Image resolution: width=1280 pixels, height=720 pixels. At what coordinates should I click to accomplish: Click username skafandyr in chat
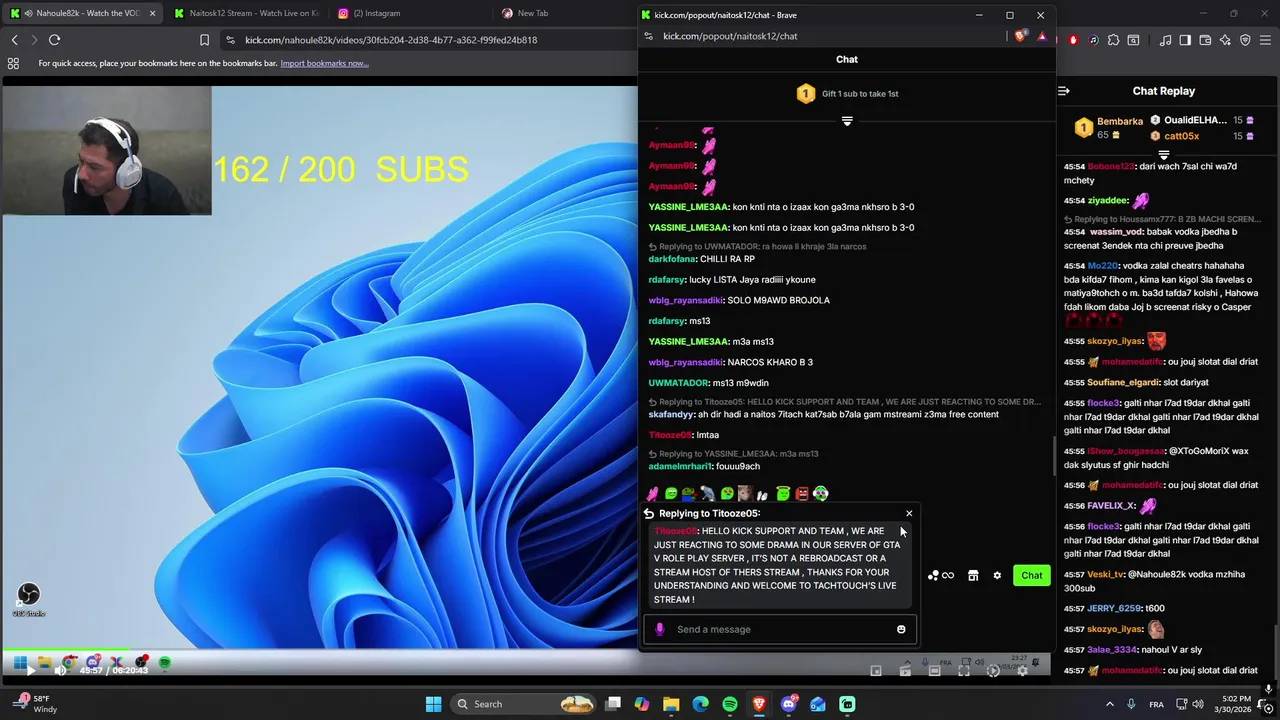coord(671,414)
